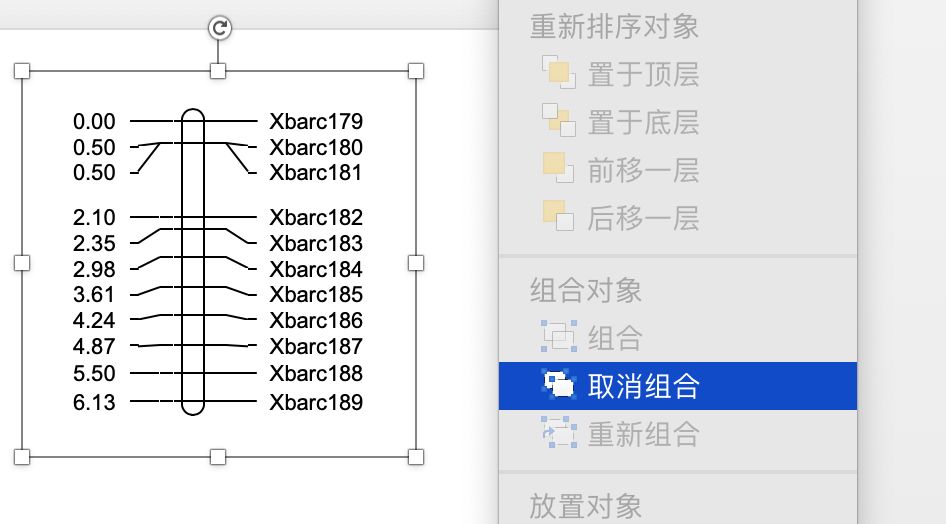This screenshot has height=524, width=946.
Task: Choose Bring Forward (前移一层)
Action: click(678, 170)
